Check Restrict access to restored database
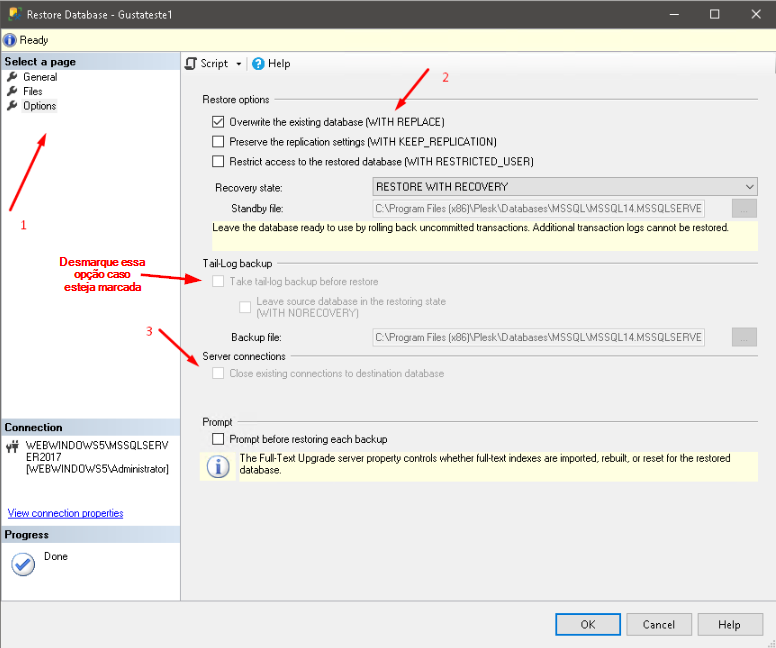Viewport: 776px width, 648px height. [219, 161]
